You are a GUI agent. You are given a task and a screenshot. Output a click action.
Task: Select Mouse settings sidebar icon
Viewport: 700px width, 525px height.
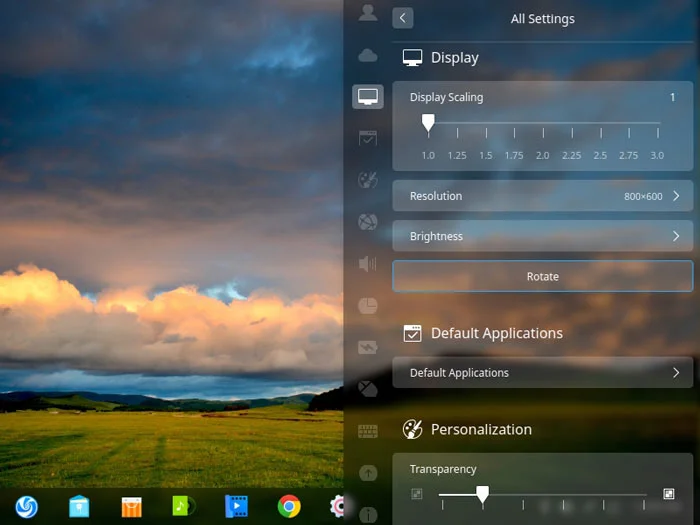tap(368, 388)
